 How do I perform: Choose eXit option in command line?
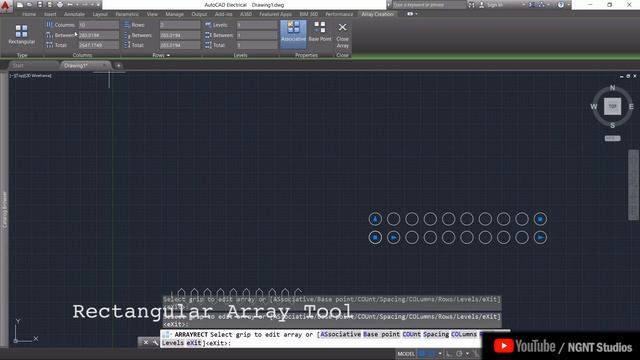click(194, 343)
